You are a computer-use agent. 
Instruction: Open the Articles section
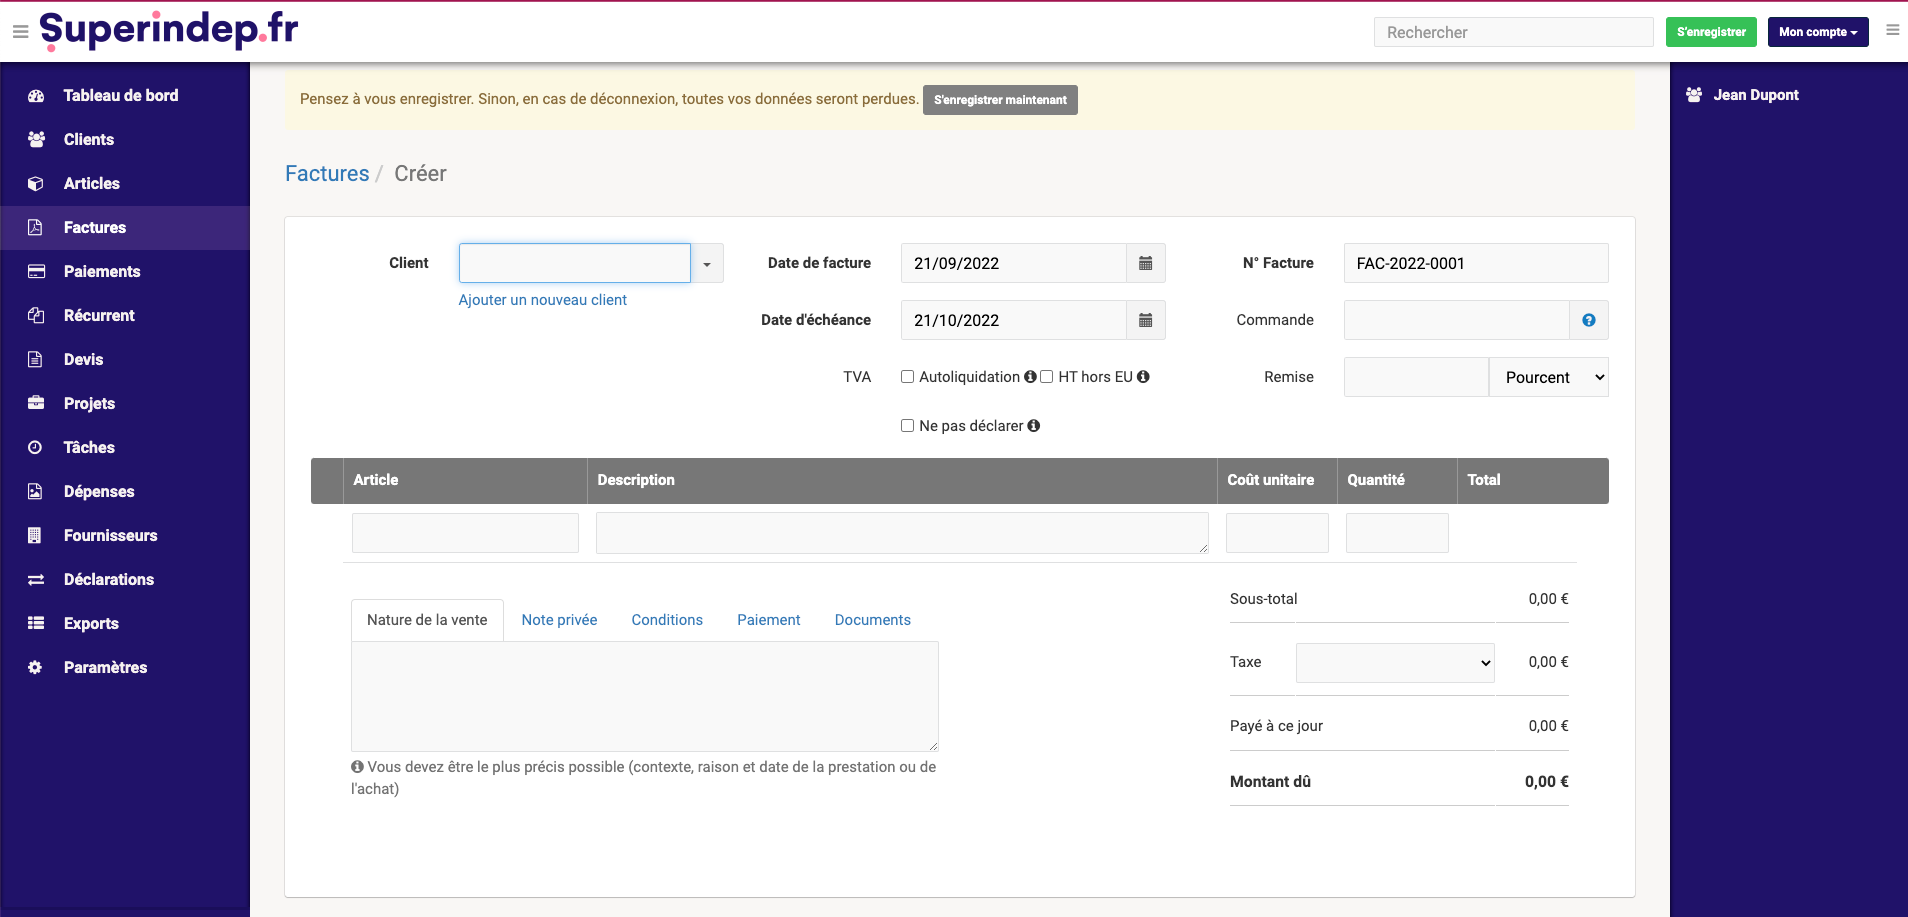pyautogui.click(x=91, y=183)
